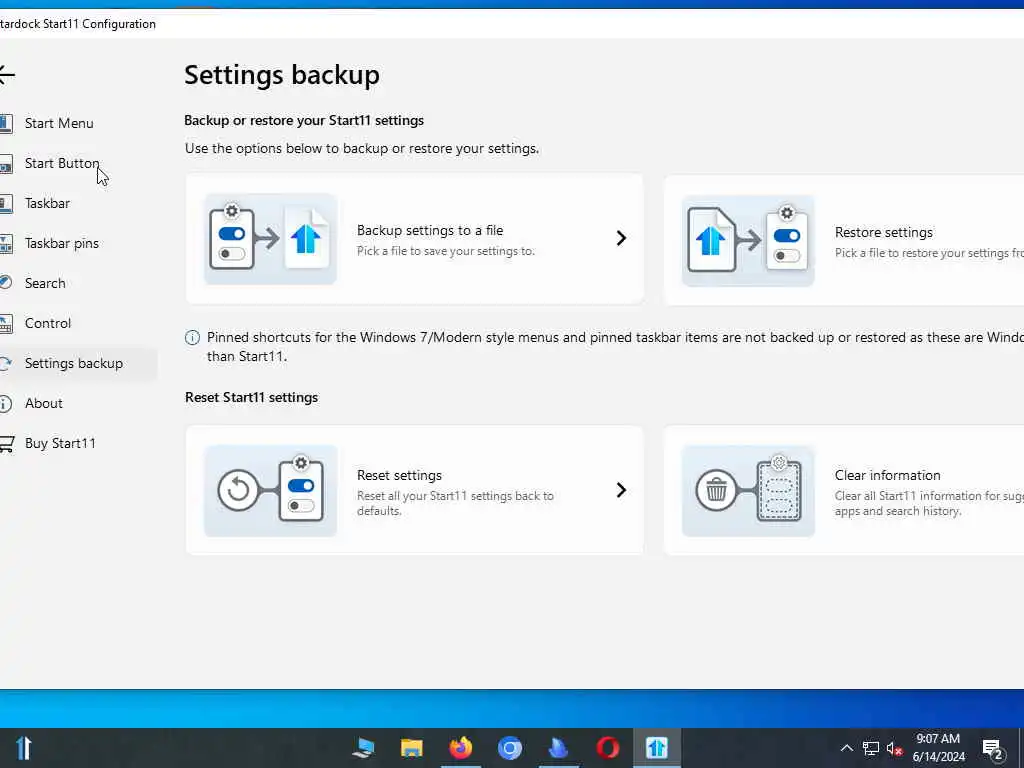
Task: Click the Control sidebar icon
Action: click(6, 324)
